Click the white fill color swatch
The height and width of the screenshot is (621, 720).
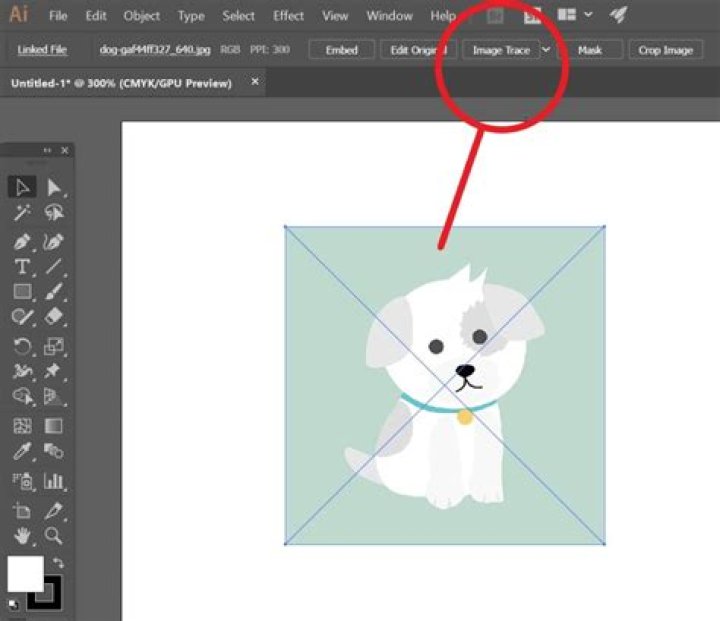25,574
